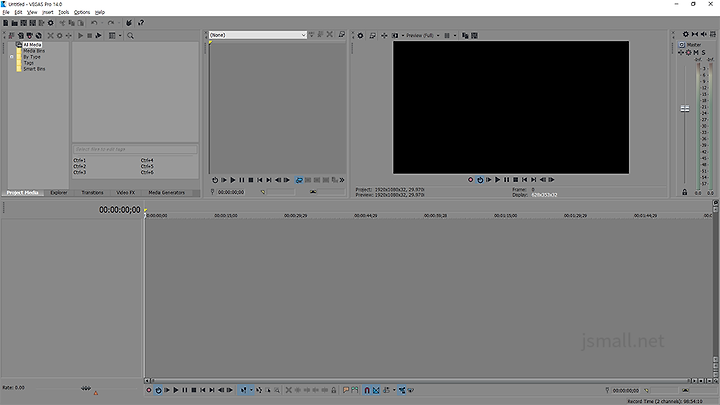Screen dimensions: 720x405
Task: Toggle Master Solo S button
Action: (703, 52)
